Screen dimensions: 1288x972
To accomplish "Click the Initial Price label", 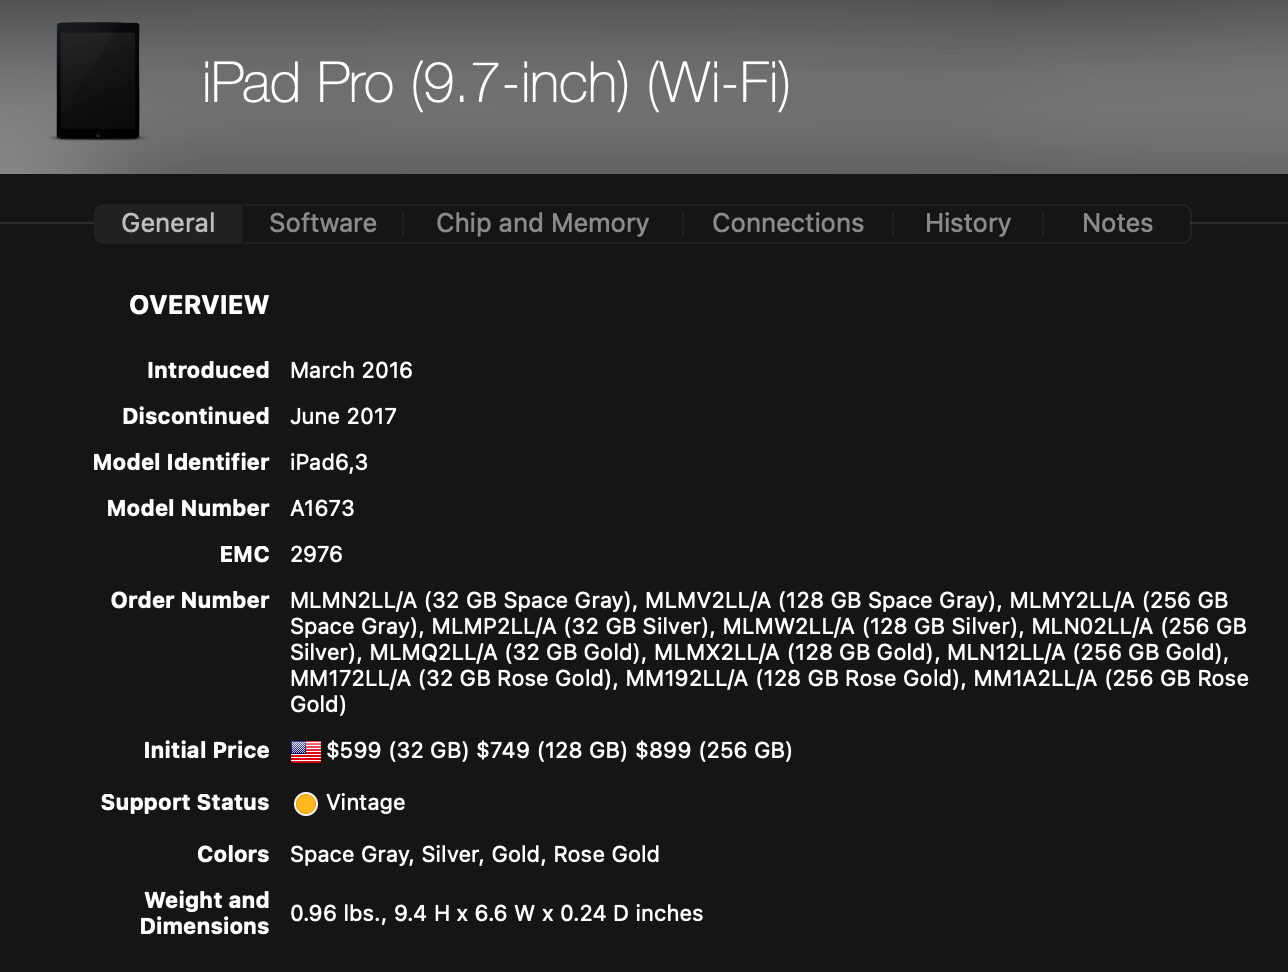I will click(x=207, y=750).
